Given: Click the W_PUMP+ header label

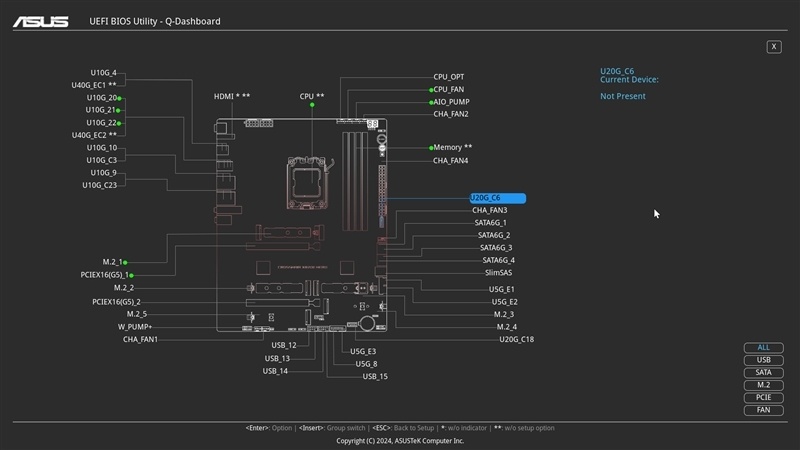Looking at the screenshot, I should tap(135, 327).
